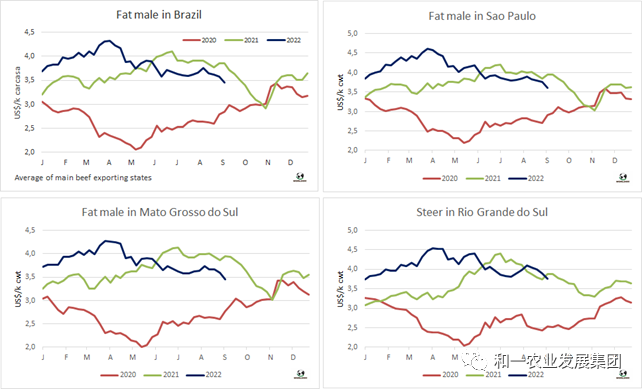Click the globe logo in Brazil chart
The width and height of the screenshot is (642, 389).
pyautogui.click(x=300, y=177)
